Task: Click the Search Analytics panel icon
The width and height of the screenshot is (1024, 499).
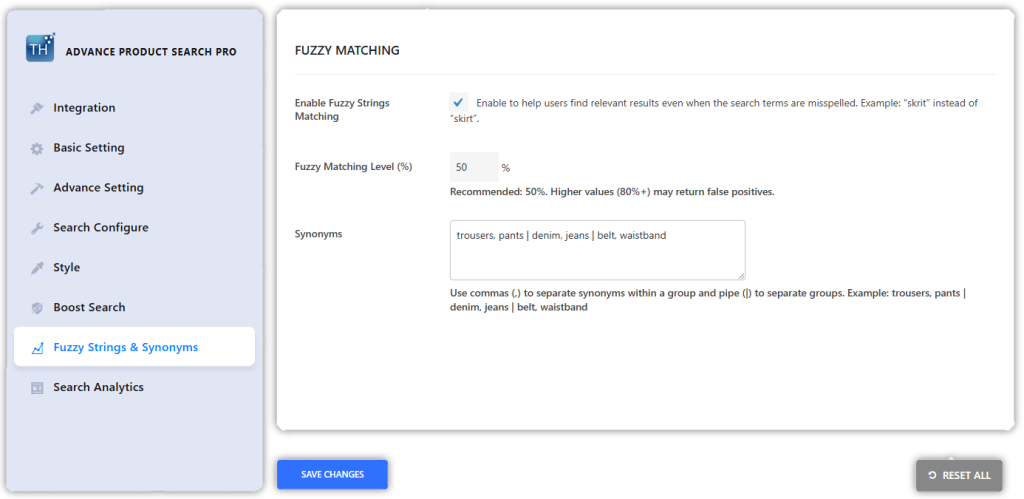Action: tap(37, 387)
